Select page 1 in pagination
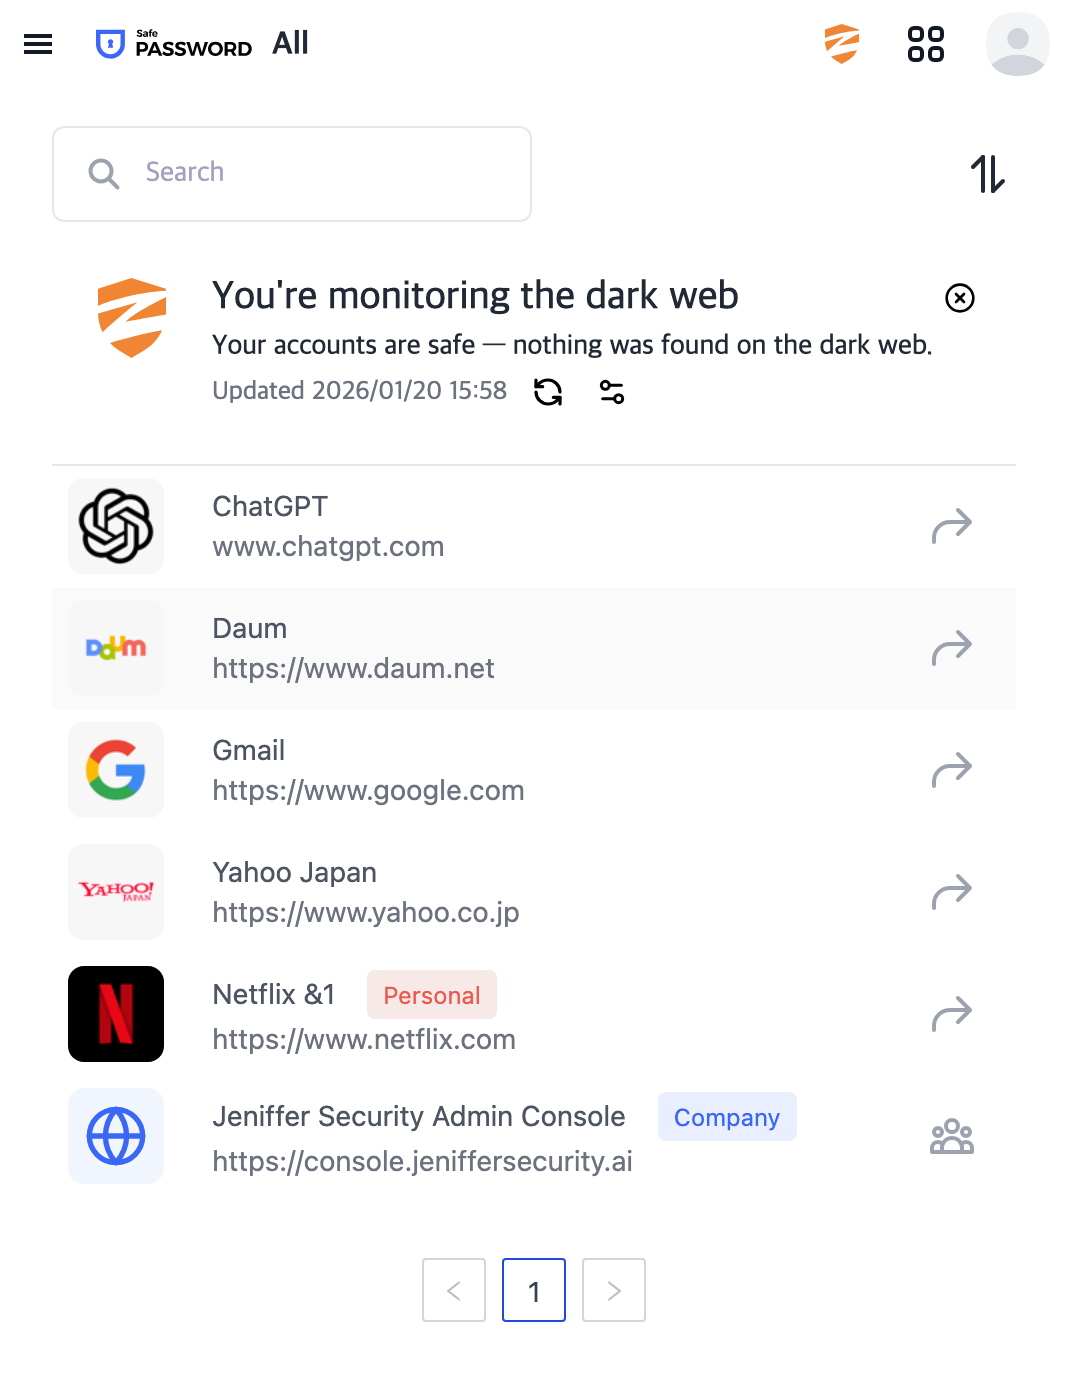1072x1398 pixels. click(x=534, y=1290)
